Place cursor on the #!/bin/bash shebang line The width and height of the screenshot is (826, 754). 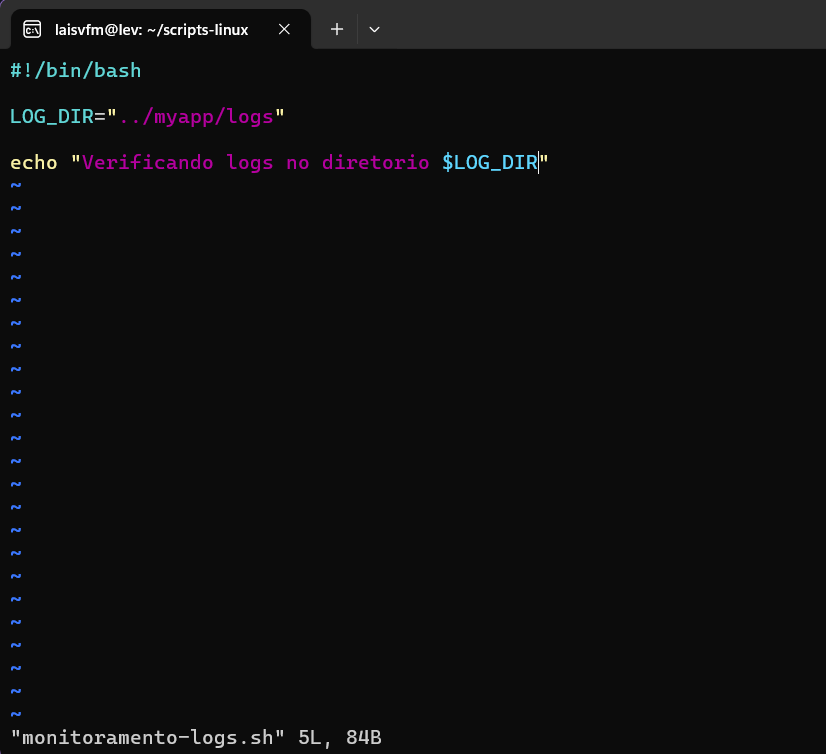click(76, 70)
